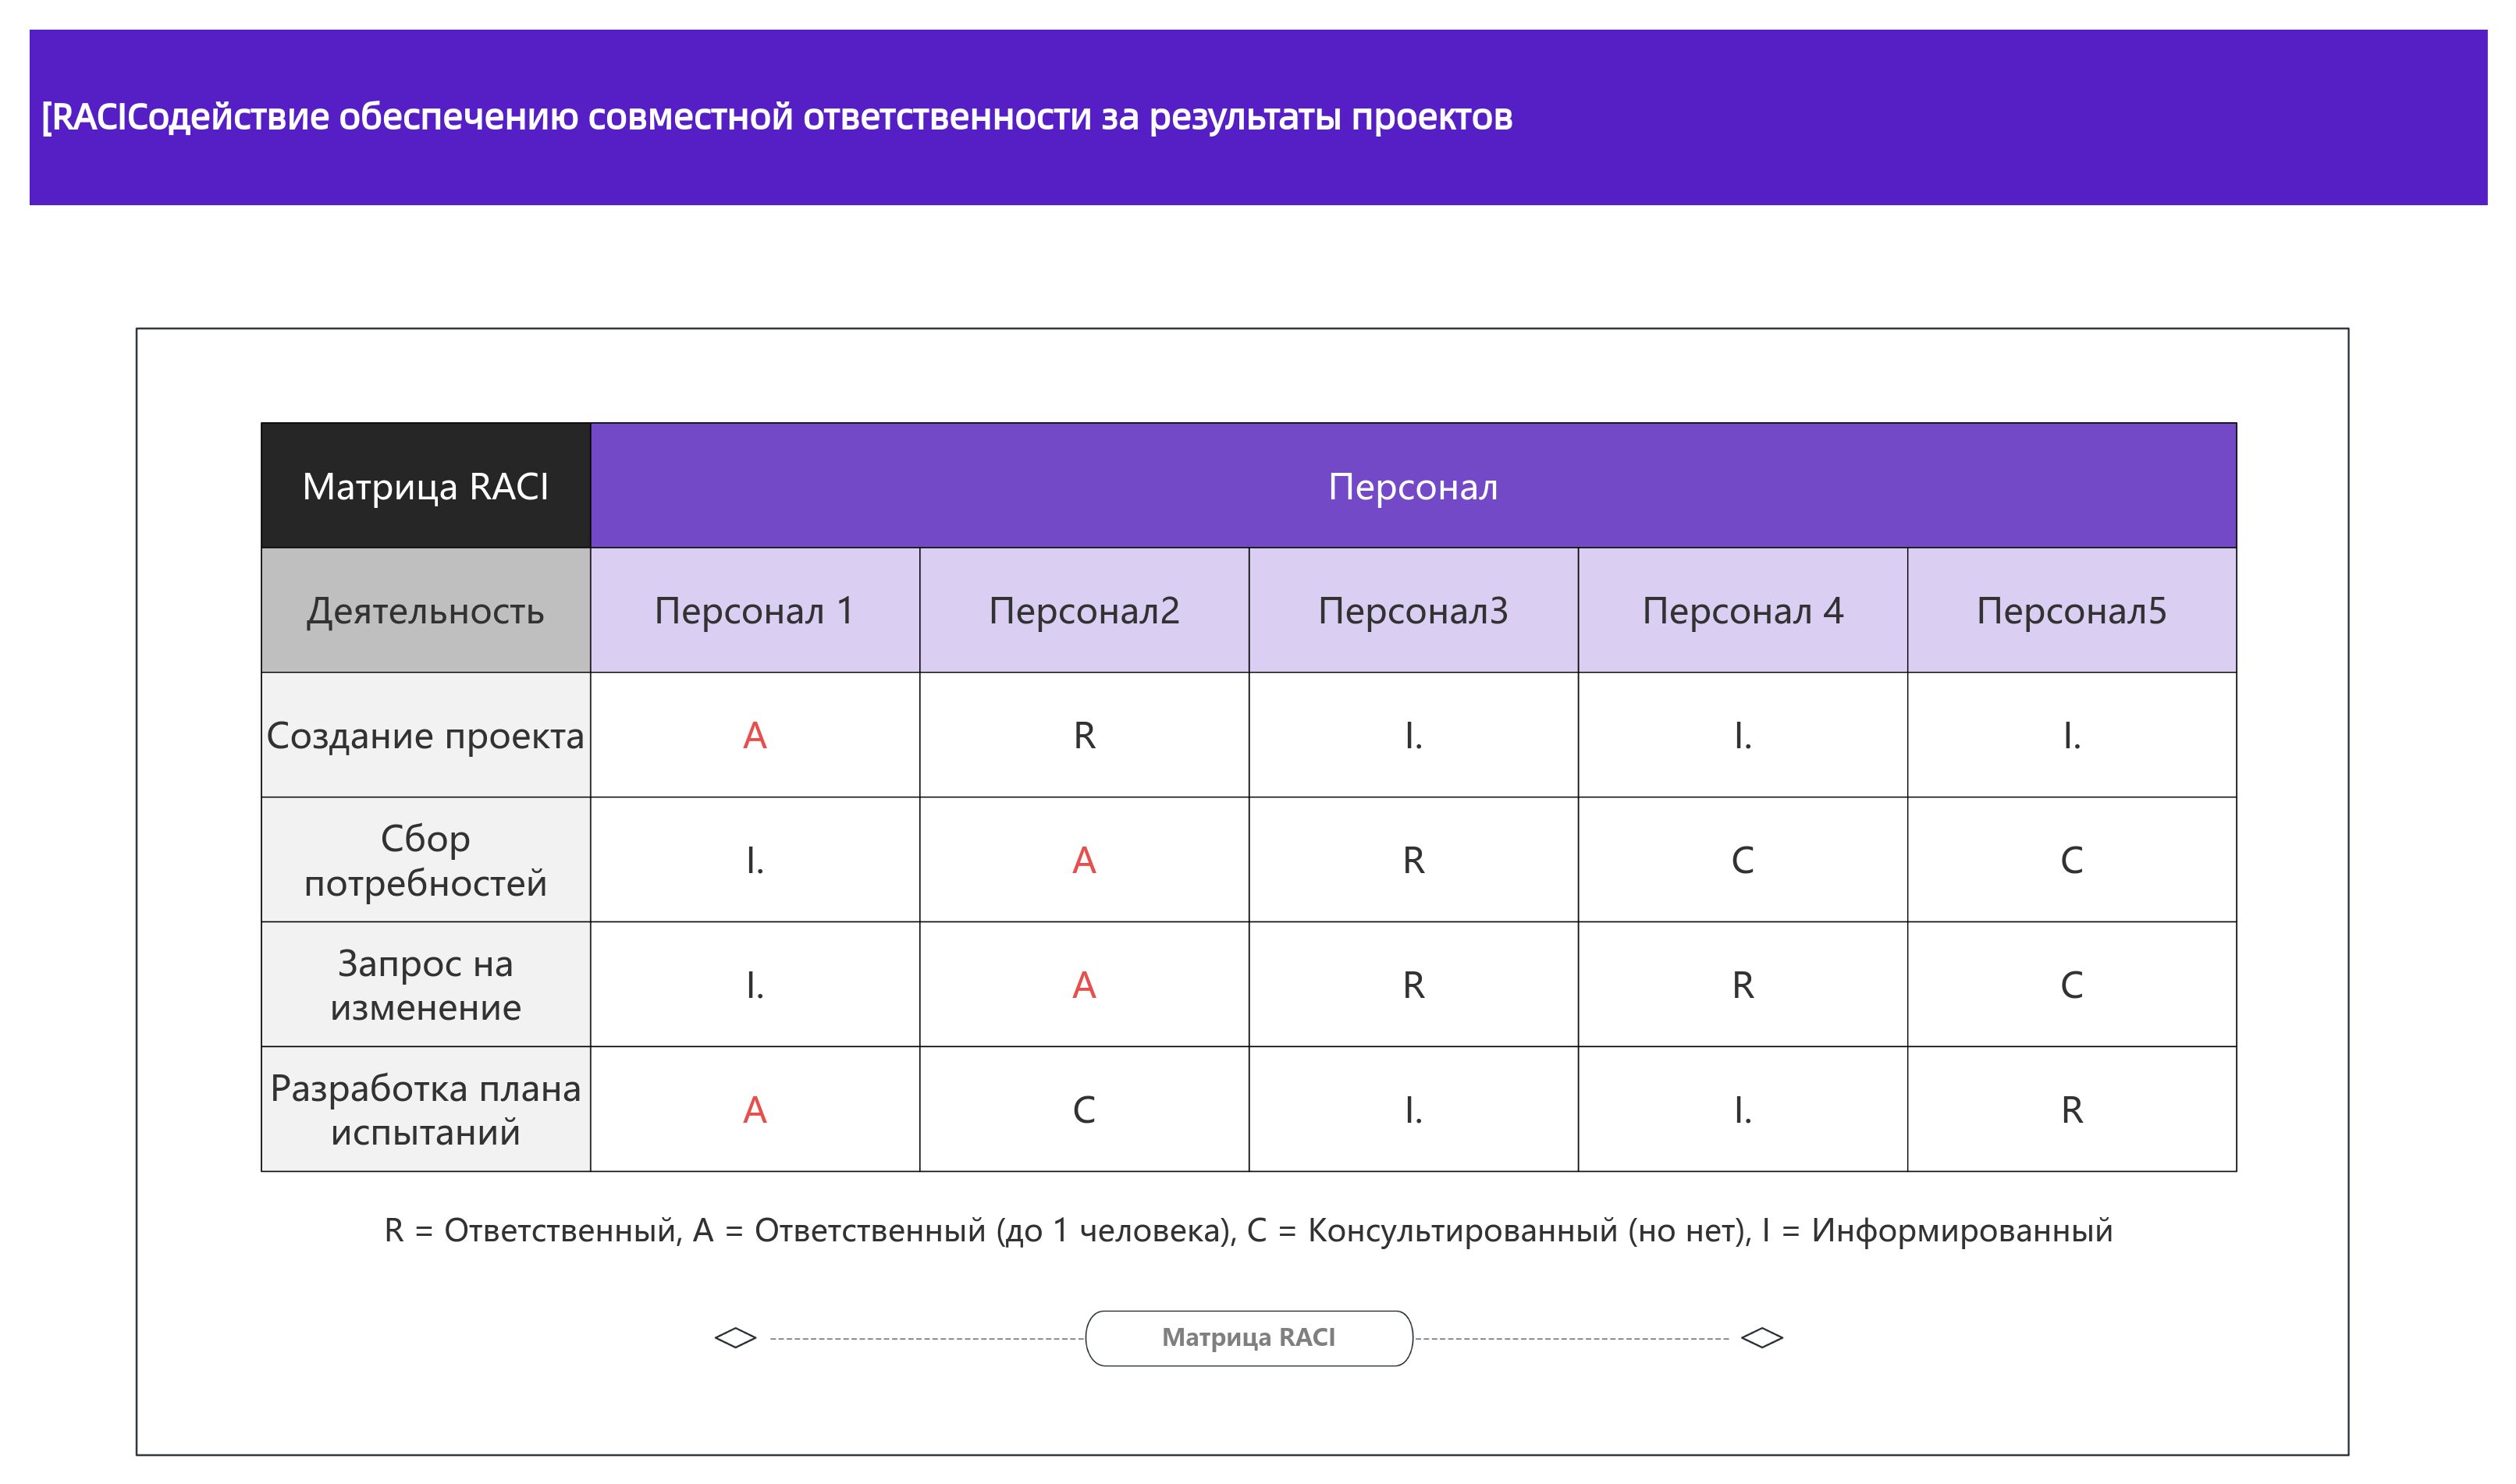Select the 'Сбор потребностей' row label
Viewport: 2516px width, 1484px height.
(x=425, y=860)
